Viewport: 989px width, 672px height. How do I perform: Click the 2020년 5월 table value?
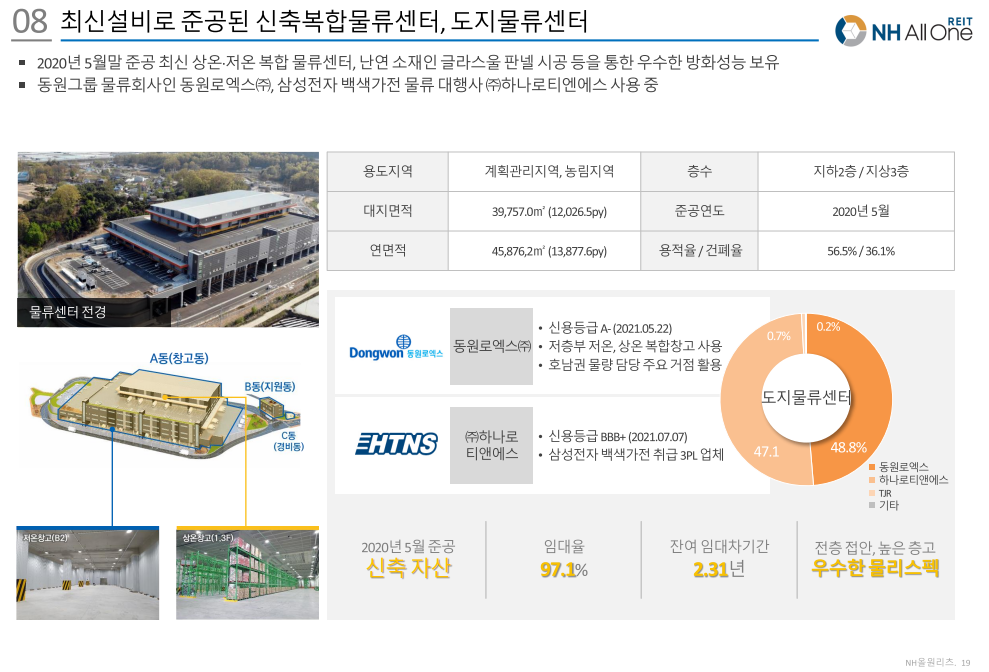(x=860, y=211)
